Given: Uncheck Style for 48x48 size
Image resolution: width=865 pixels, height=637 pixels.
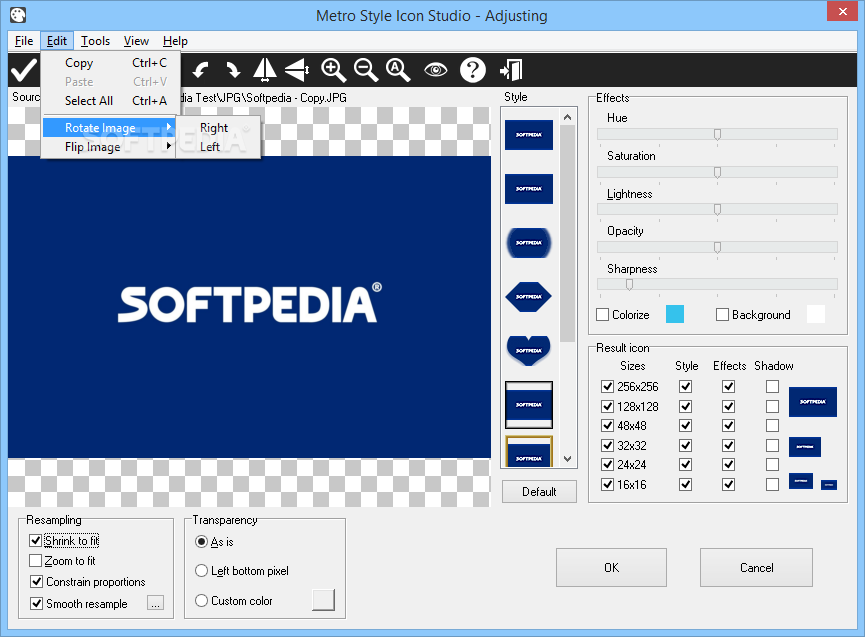Looking at the screenshot, I should (686, 426).
